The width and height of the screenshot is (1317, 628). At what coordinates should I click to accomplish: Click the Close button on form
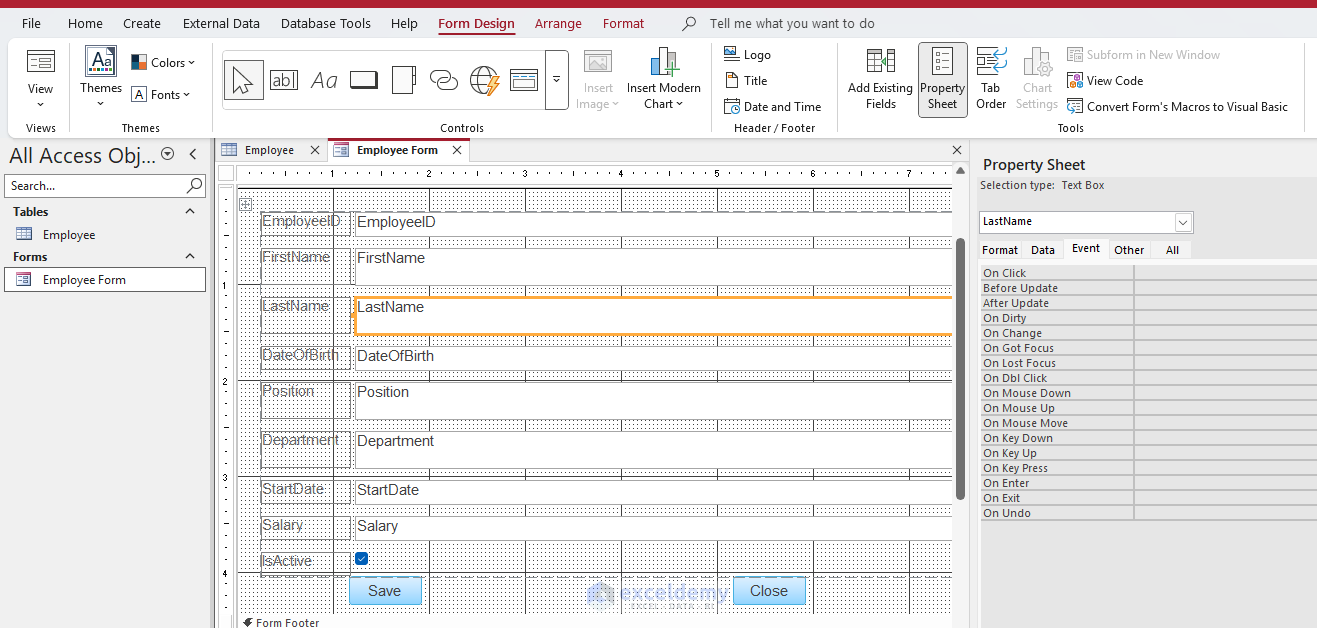pyautogui.click(x=769, y=591)
